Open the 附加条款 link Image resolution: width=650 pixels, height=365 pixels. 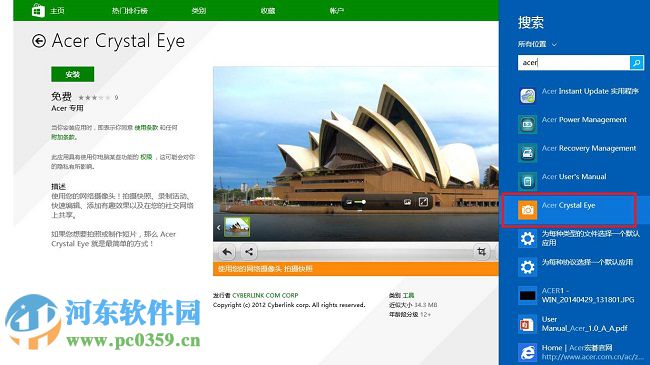coord(63,137)
